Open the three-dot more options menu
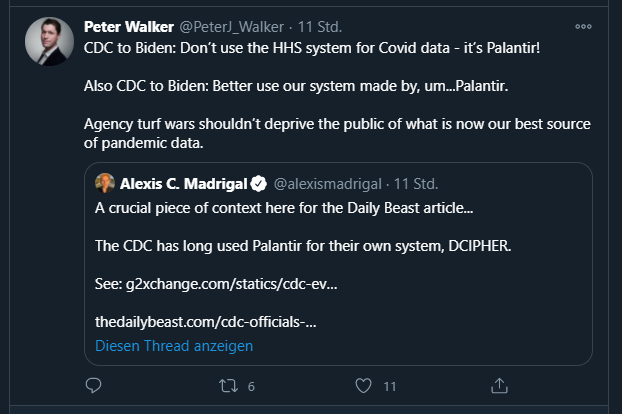The width and height of the screenshot is (622, 414). [599, 26]
